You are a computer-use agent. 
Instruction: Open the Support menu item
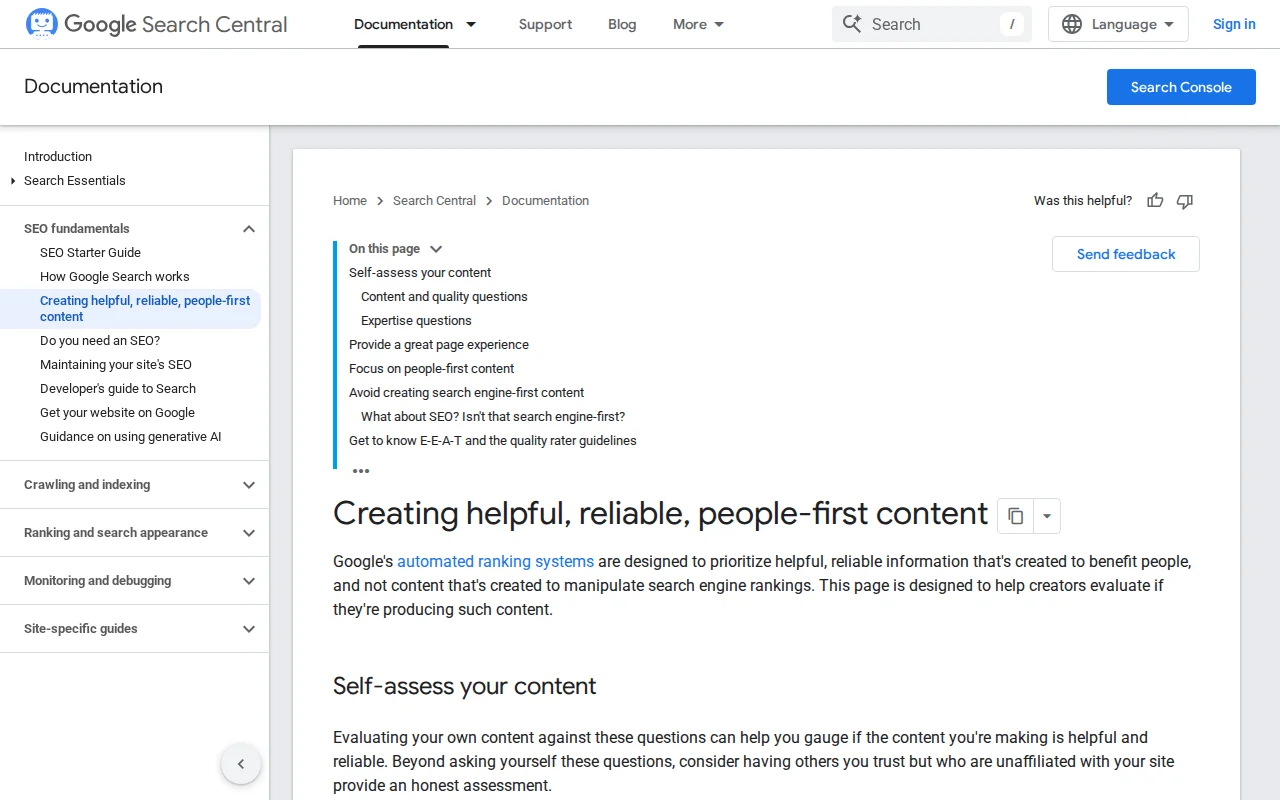click(545, 23)
